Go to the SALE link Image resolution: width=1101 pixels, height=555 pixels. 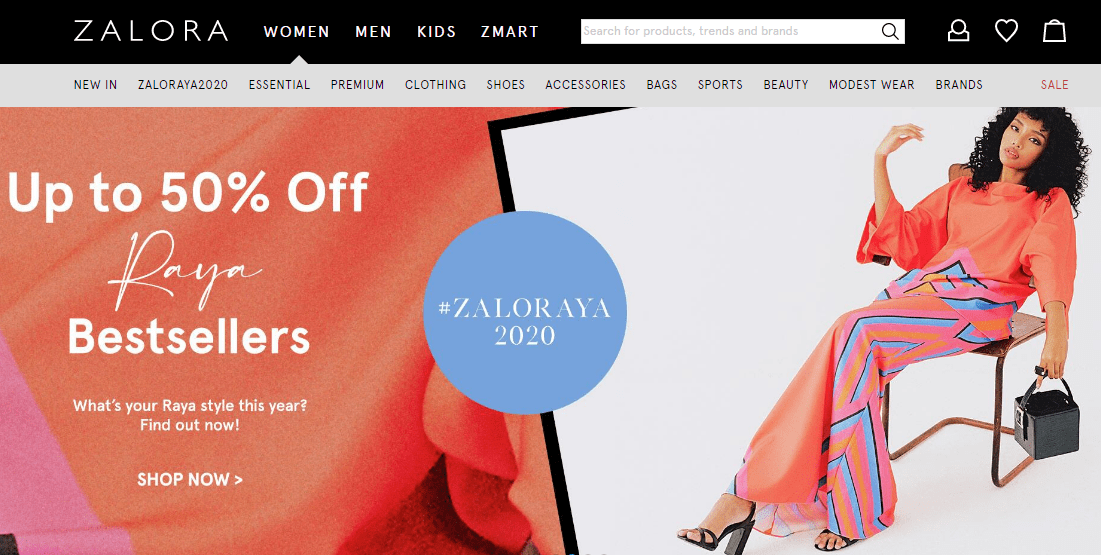[1055, 85]
